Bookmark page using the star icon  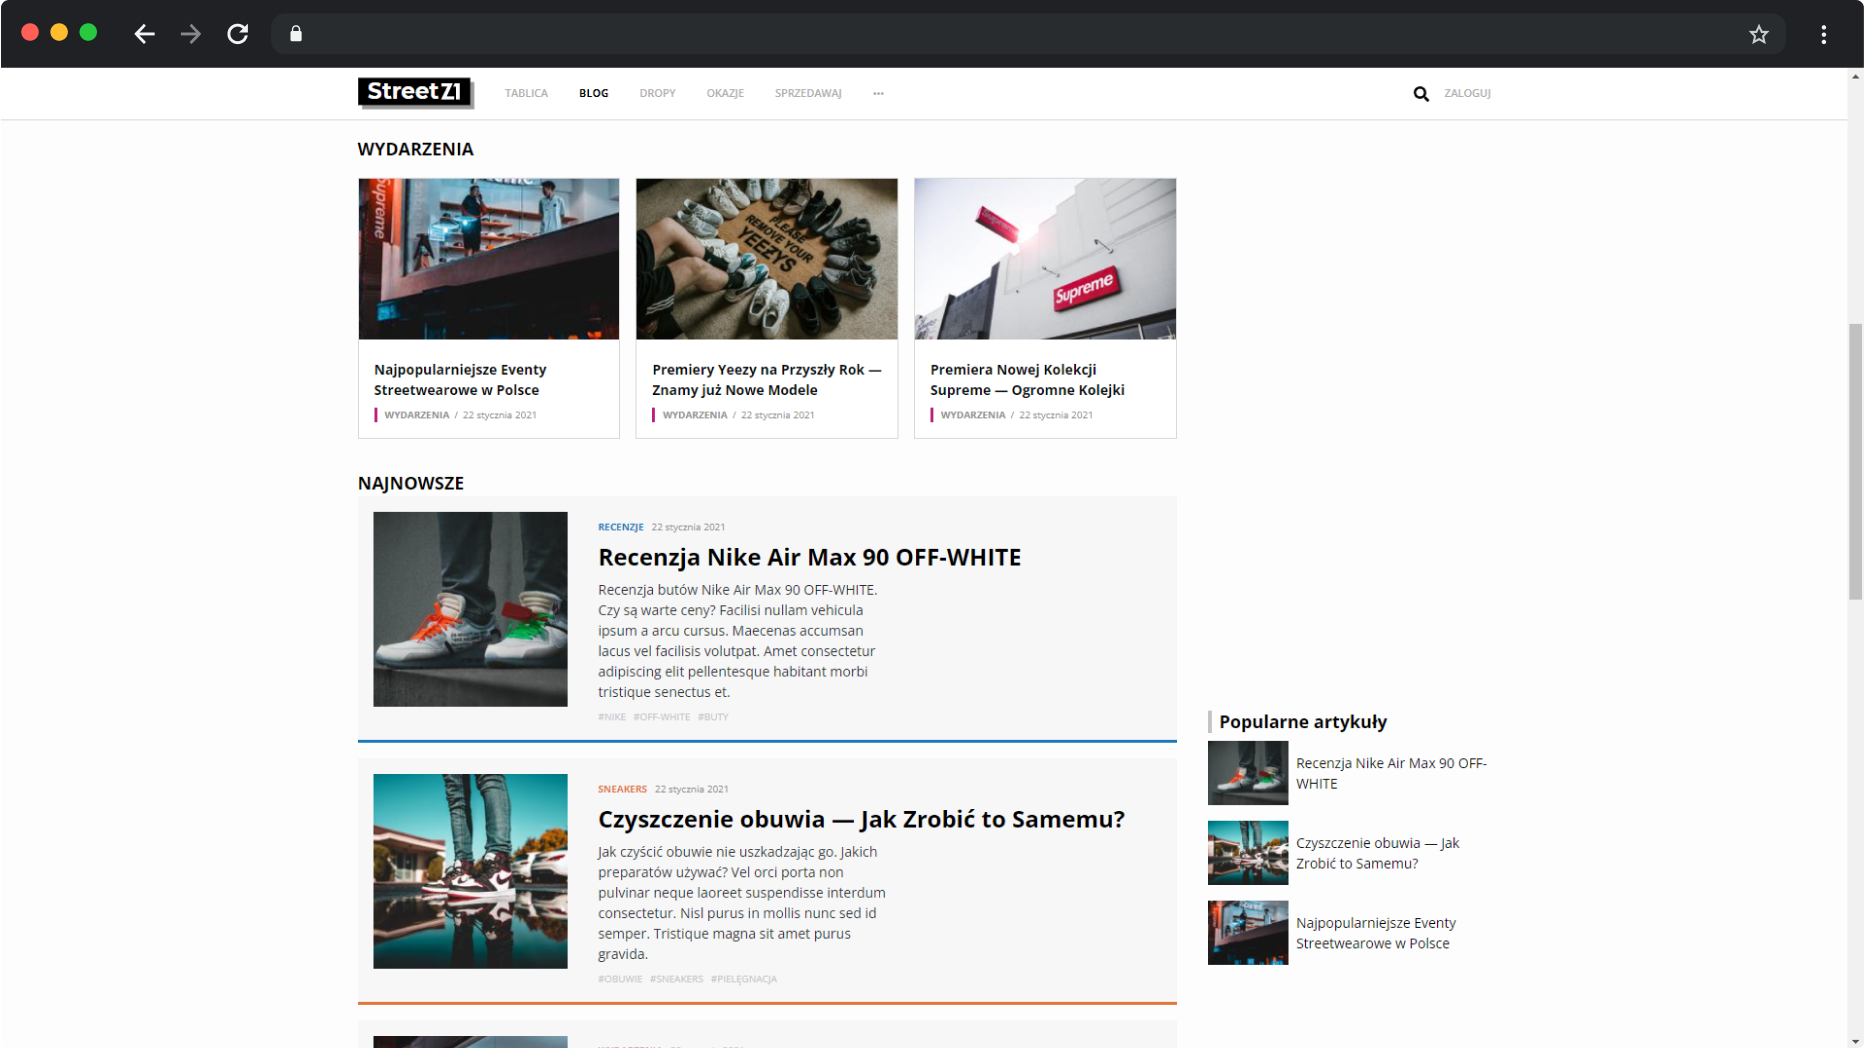pyautogui.click(x=1758, y=34)
